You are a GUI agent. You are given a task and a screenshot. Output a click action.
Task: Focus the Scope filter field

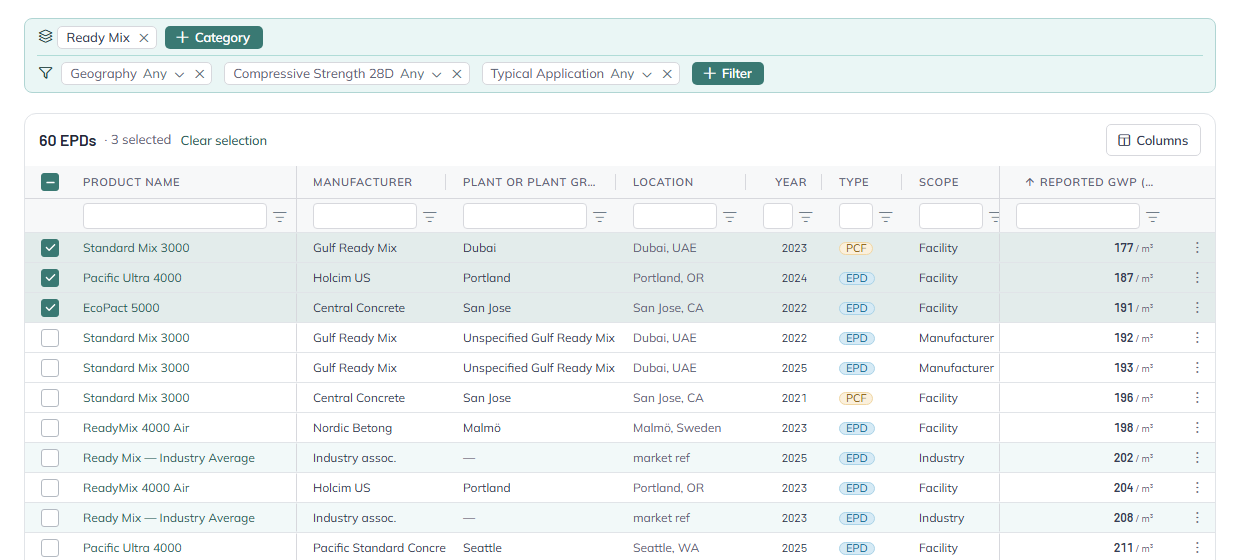coord(951,216)
